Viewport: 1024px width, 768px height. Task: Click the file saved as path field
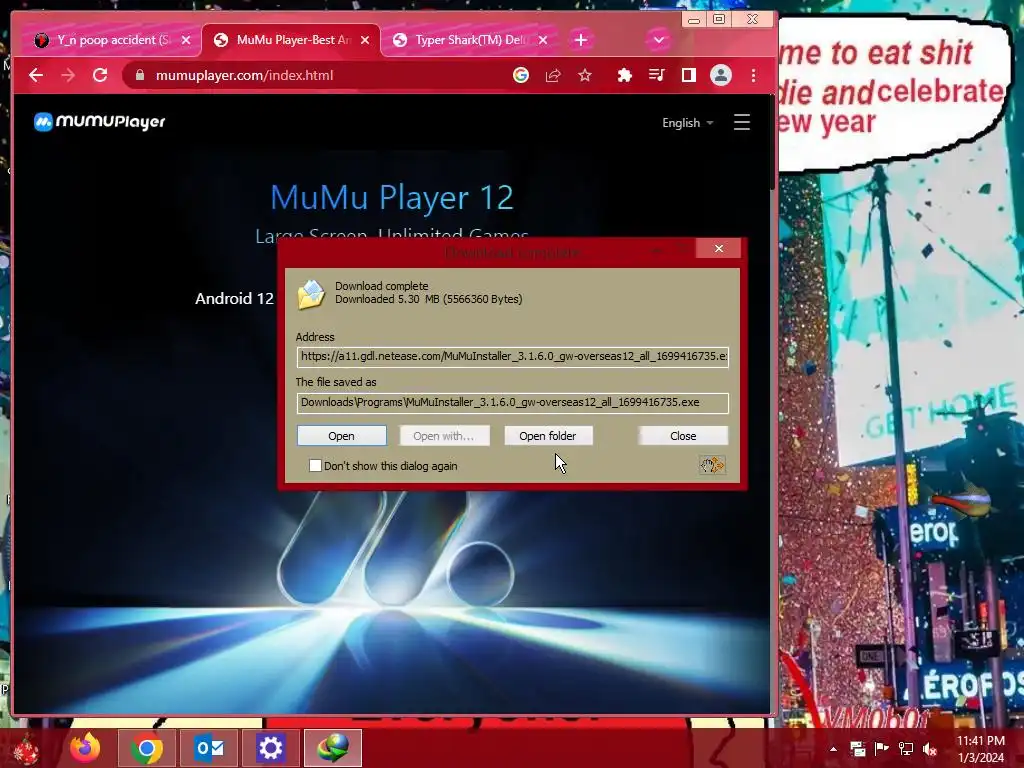point(513,402)
